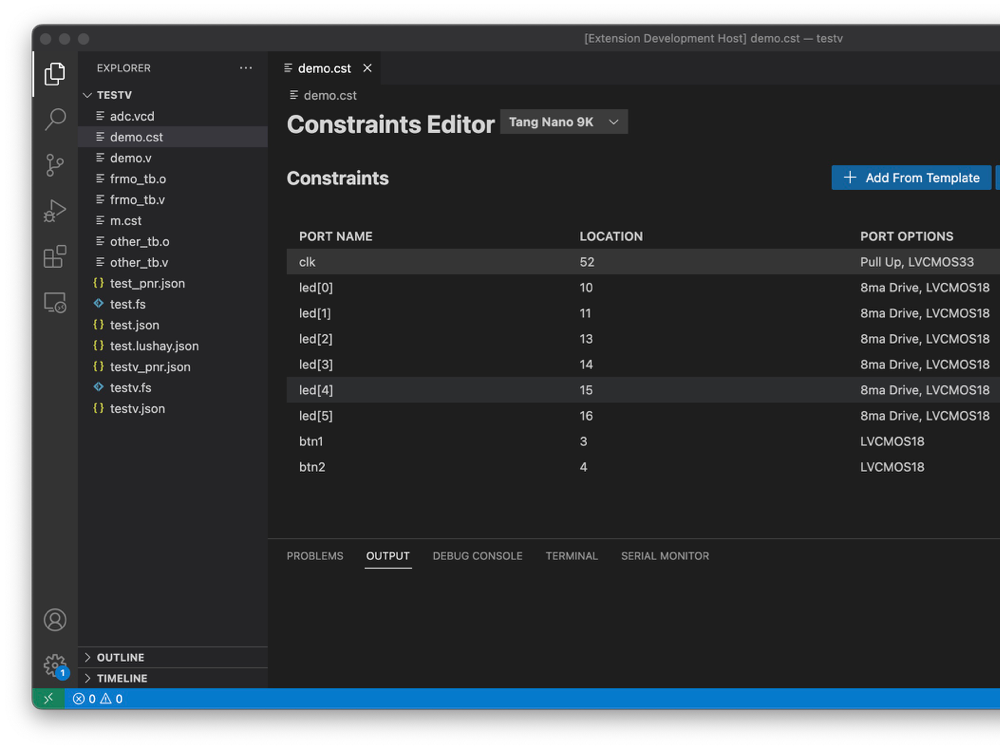Select the clk constraint row

click(x=643, y=261)
